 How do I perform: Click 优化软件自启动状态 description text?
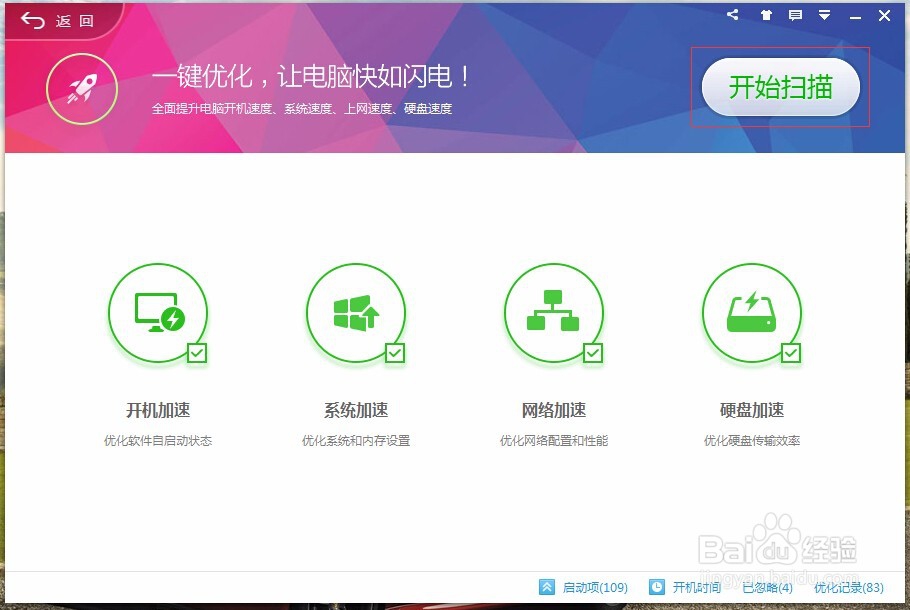coord(158,441)
